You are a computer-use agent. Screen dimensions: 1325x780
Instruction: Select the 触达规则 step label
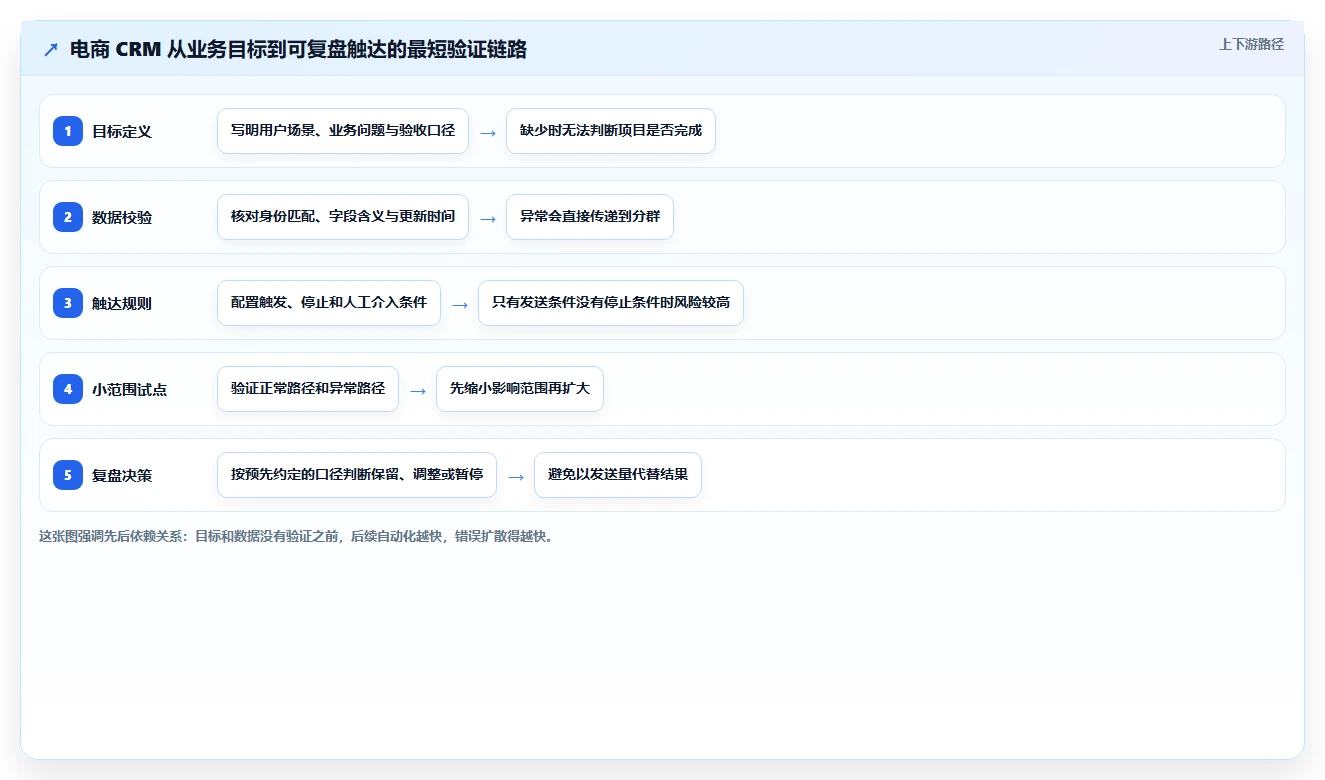tap(122, 303)
